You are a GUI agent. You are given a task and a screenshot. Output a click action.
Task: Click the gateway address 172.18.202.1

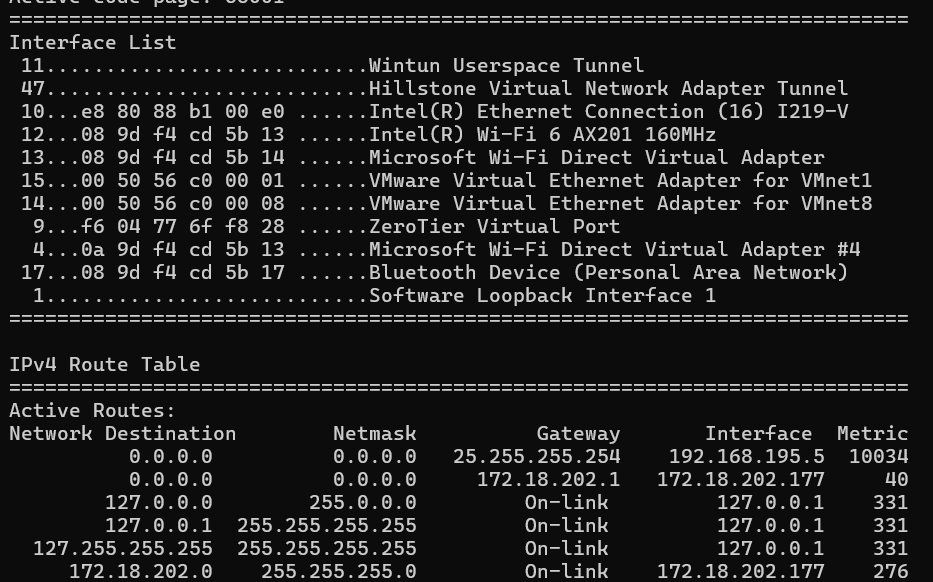pos(548,479)
